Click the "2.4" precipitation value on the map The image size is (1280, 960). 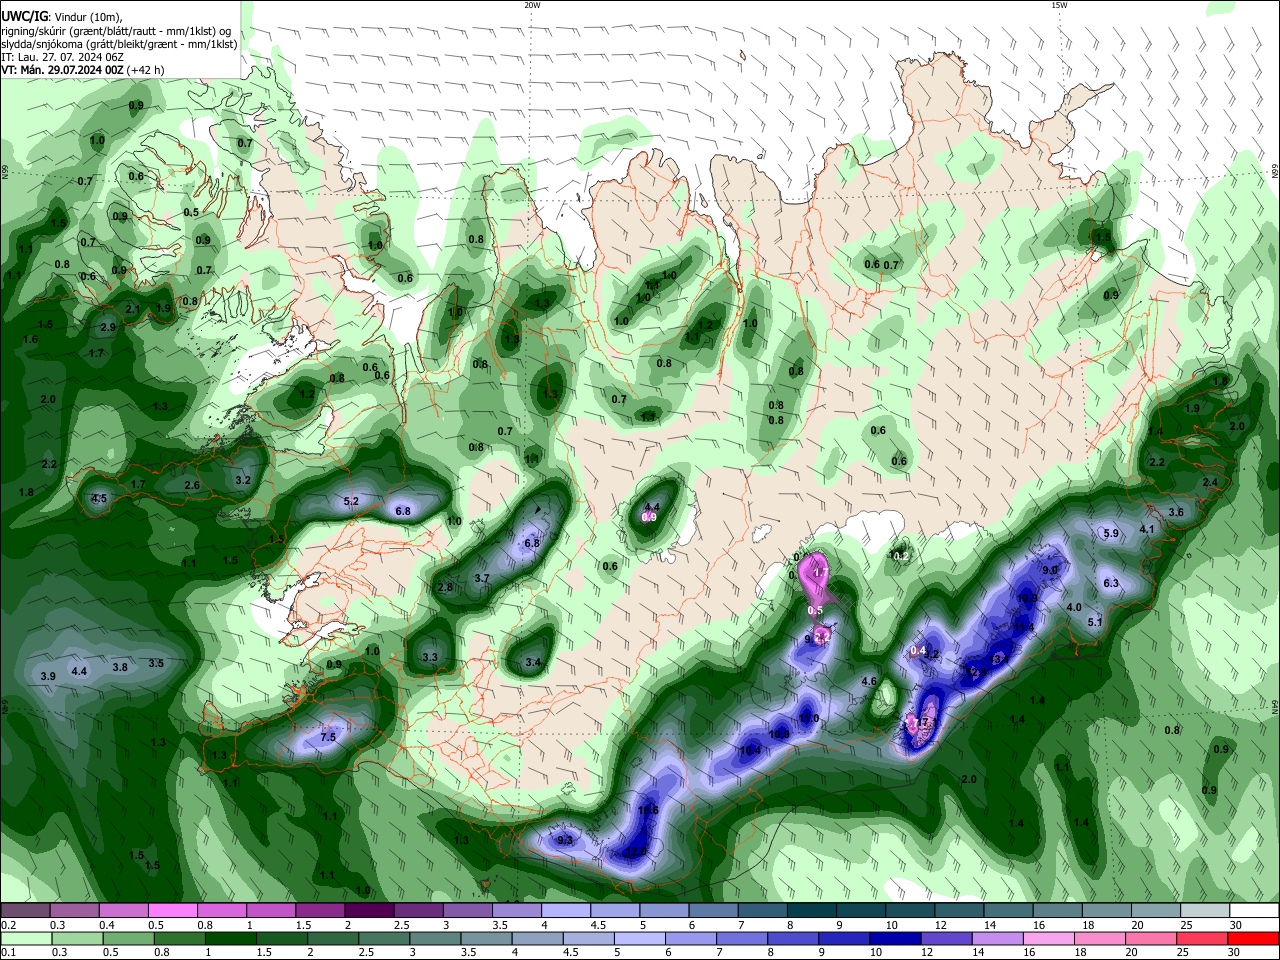pyautogui.click(x=1210, y=483)
